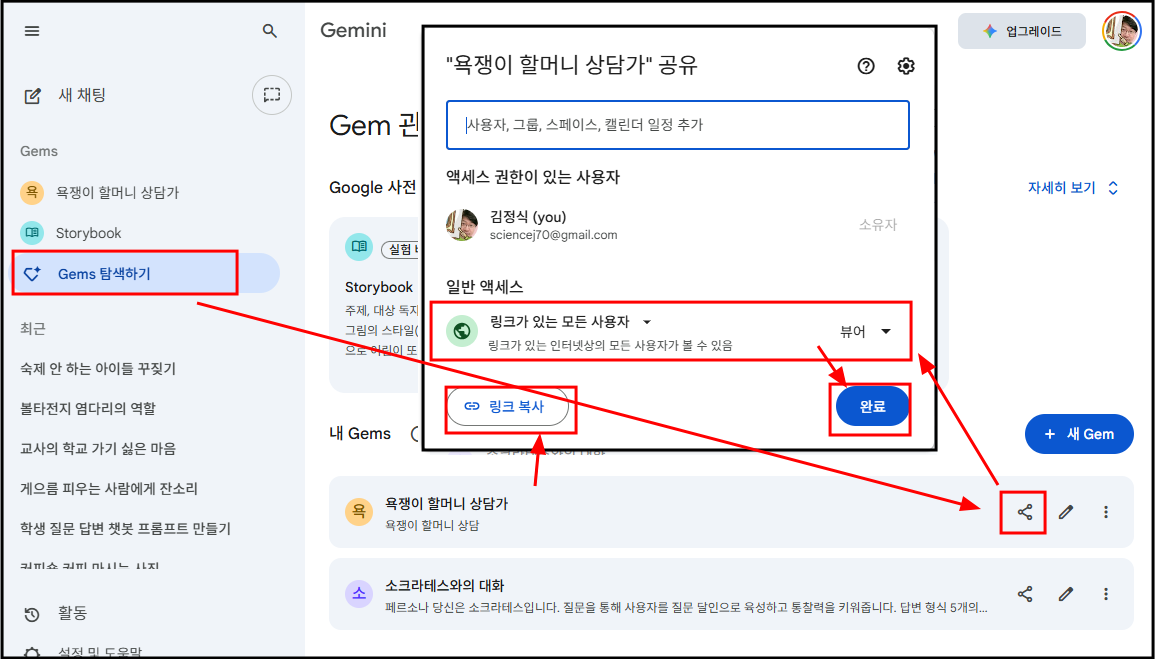Image resolution: width=1156 pixels, height=659 pixels.
Task: Open recent chat 교사의 학교 가기 싫은 마음
Action: pyautogui.click(x=97, y=448)
